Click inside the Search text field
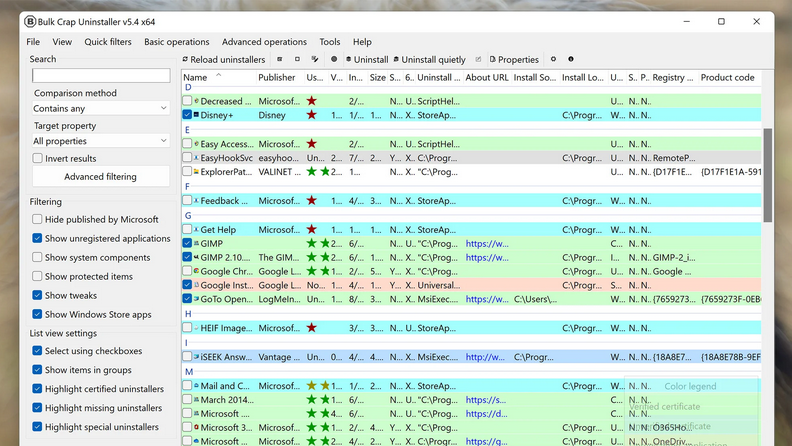The height and width of the screenshot is (446, 792). pos(101,75)
